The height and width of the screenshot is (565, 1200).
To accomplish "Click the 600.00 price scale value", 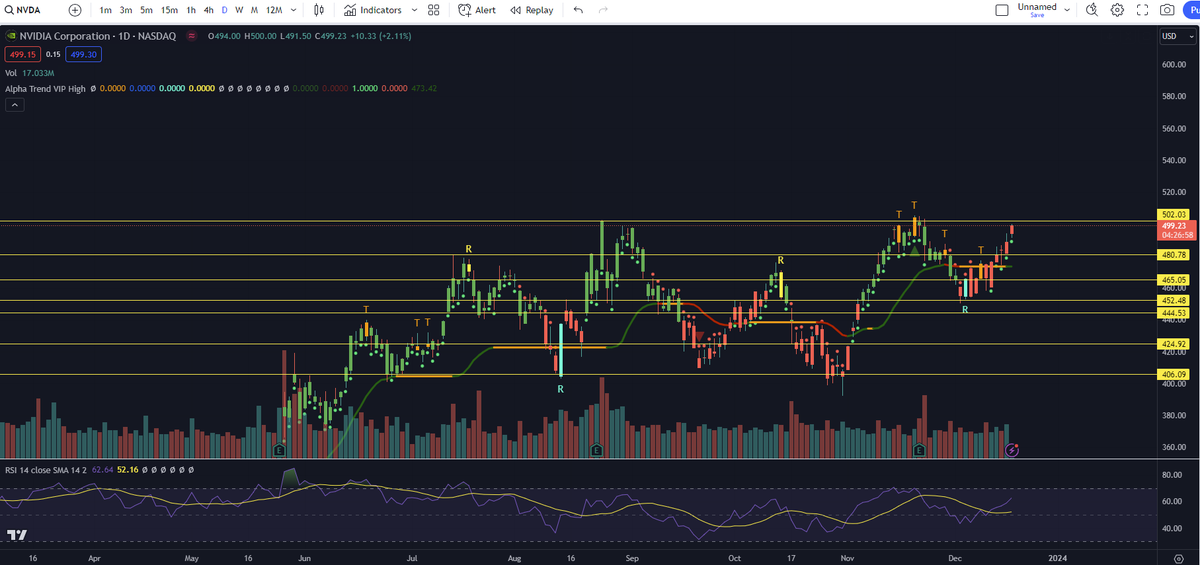I will pos(1174,64).
